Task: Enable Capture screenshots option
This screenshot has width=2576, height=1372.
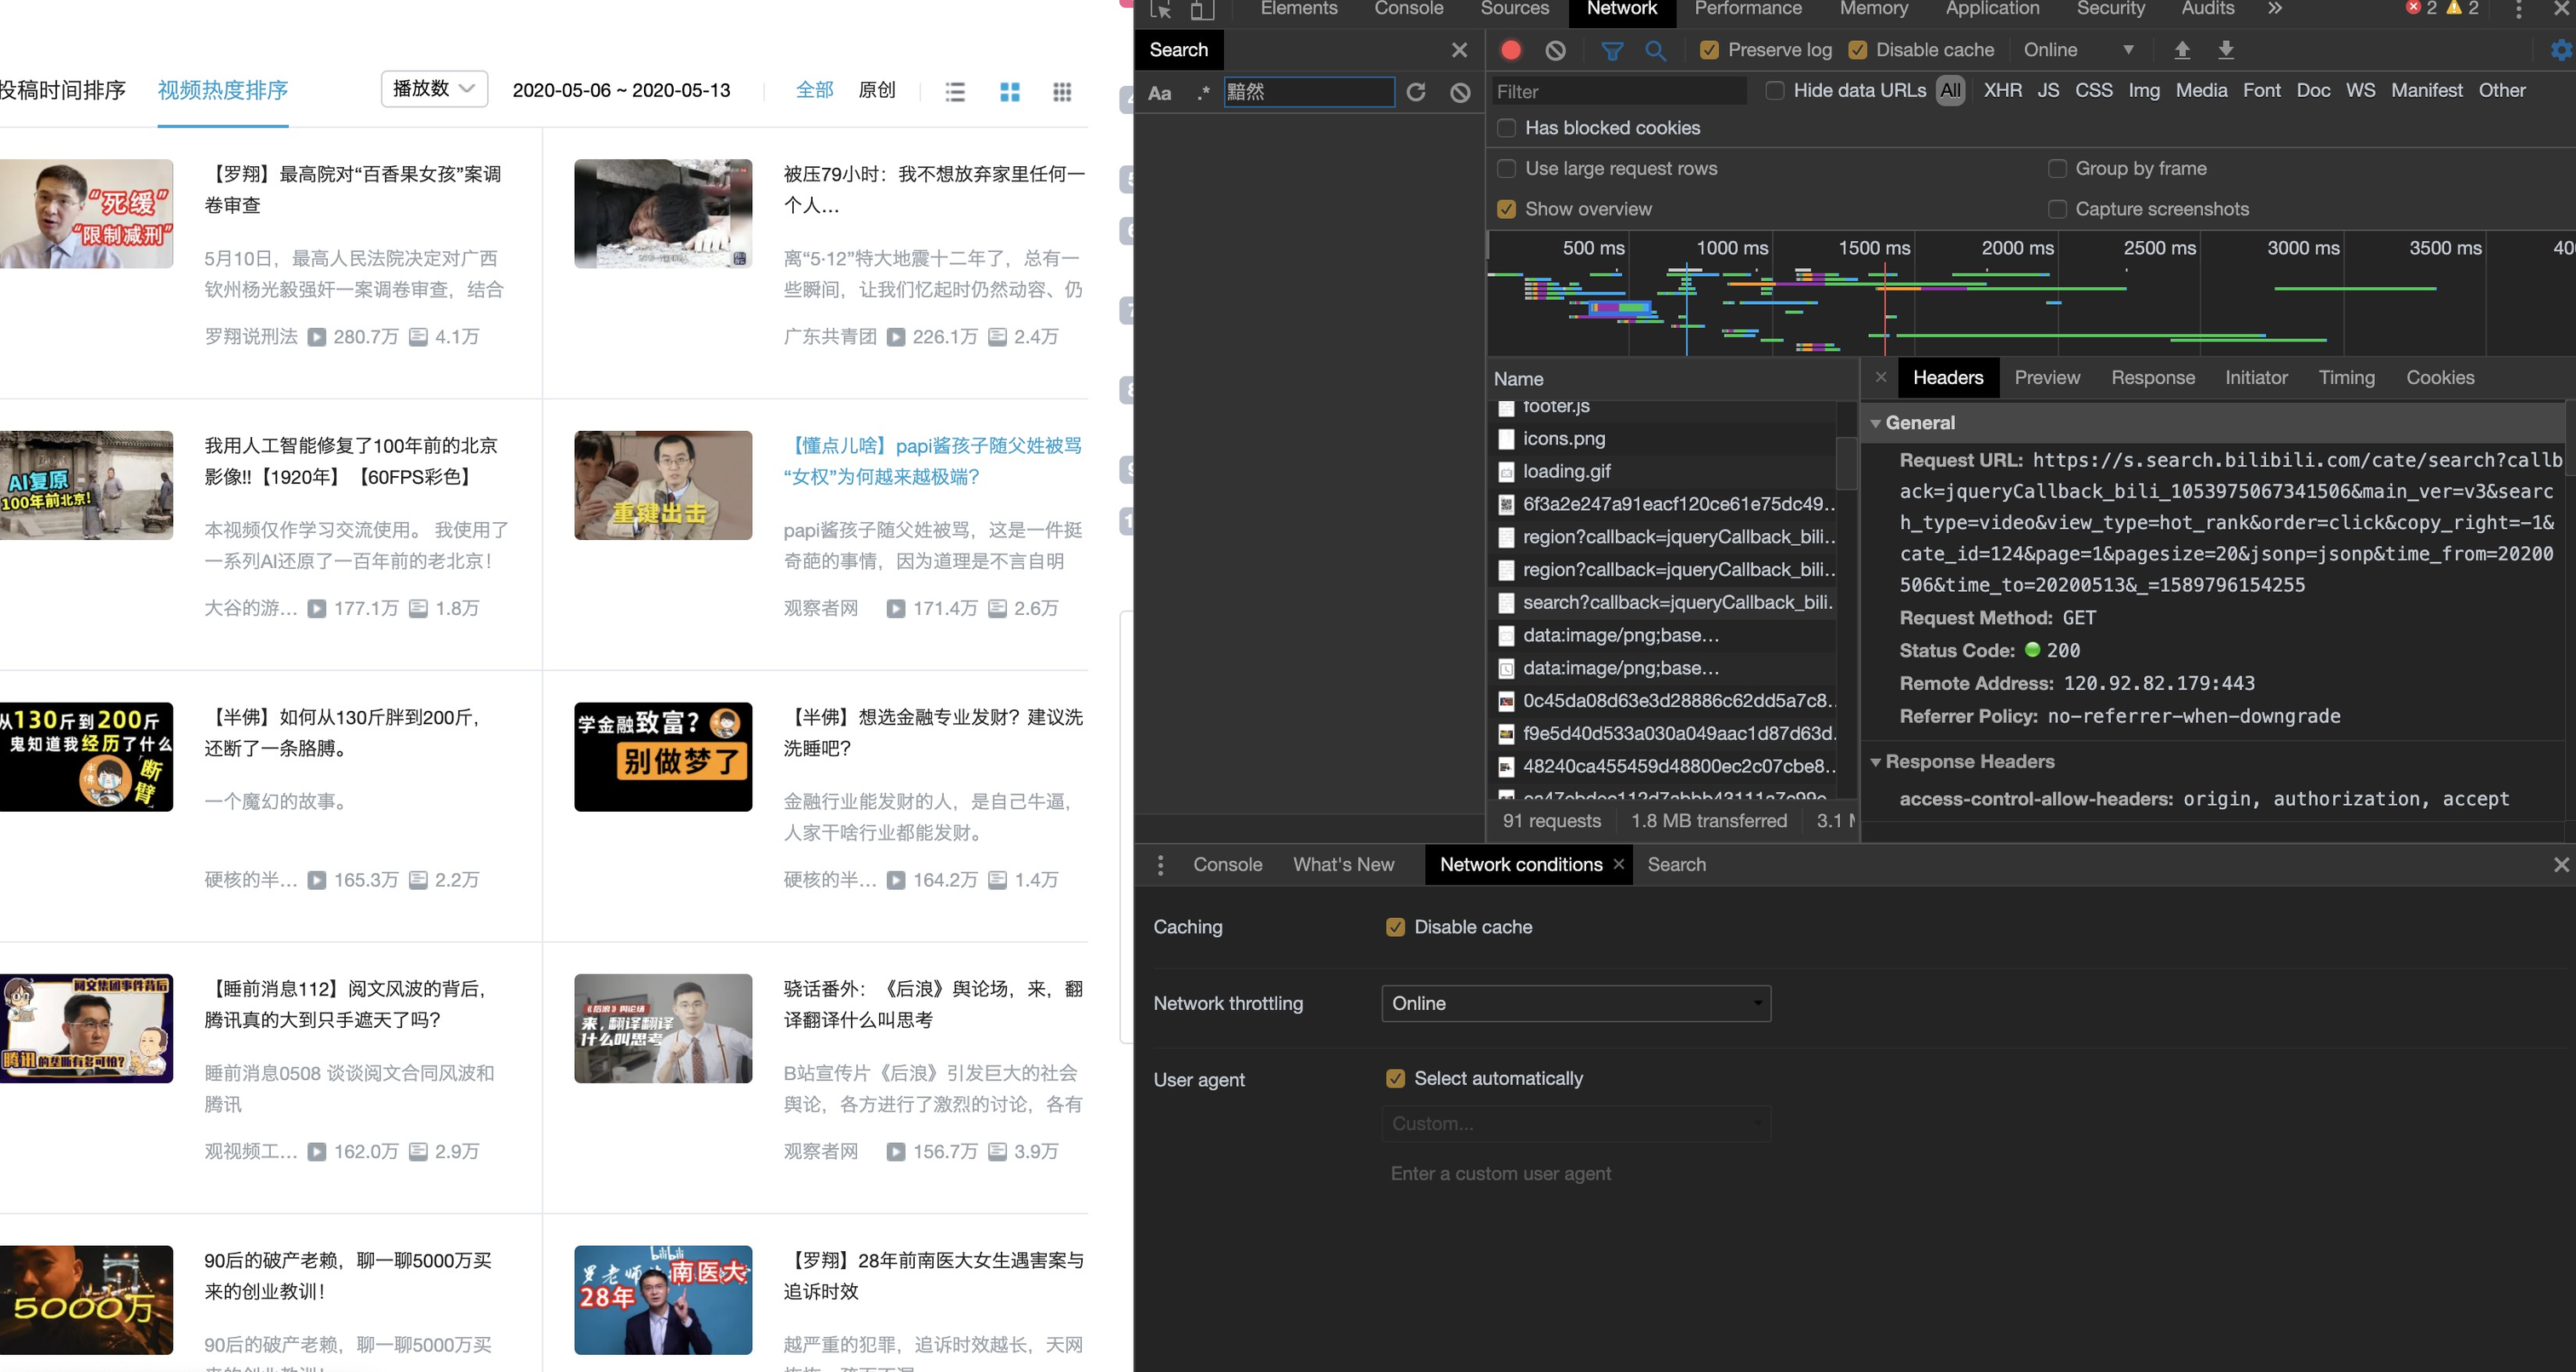Action: (2057, 209)
